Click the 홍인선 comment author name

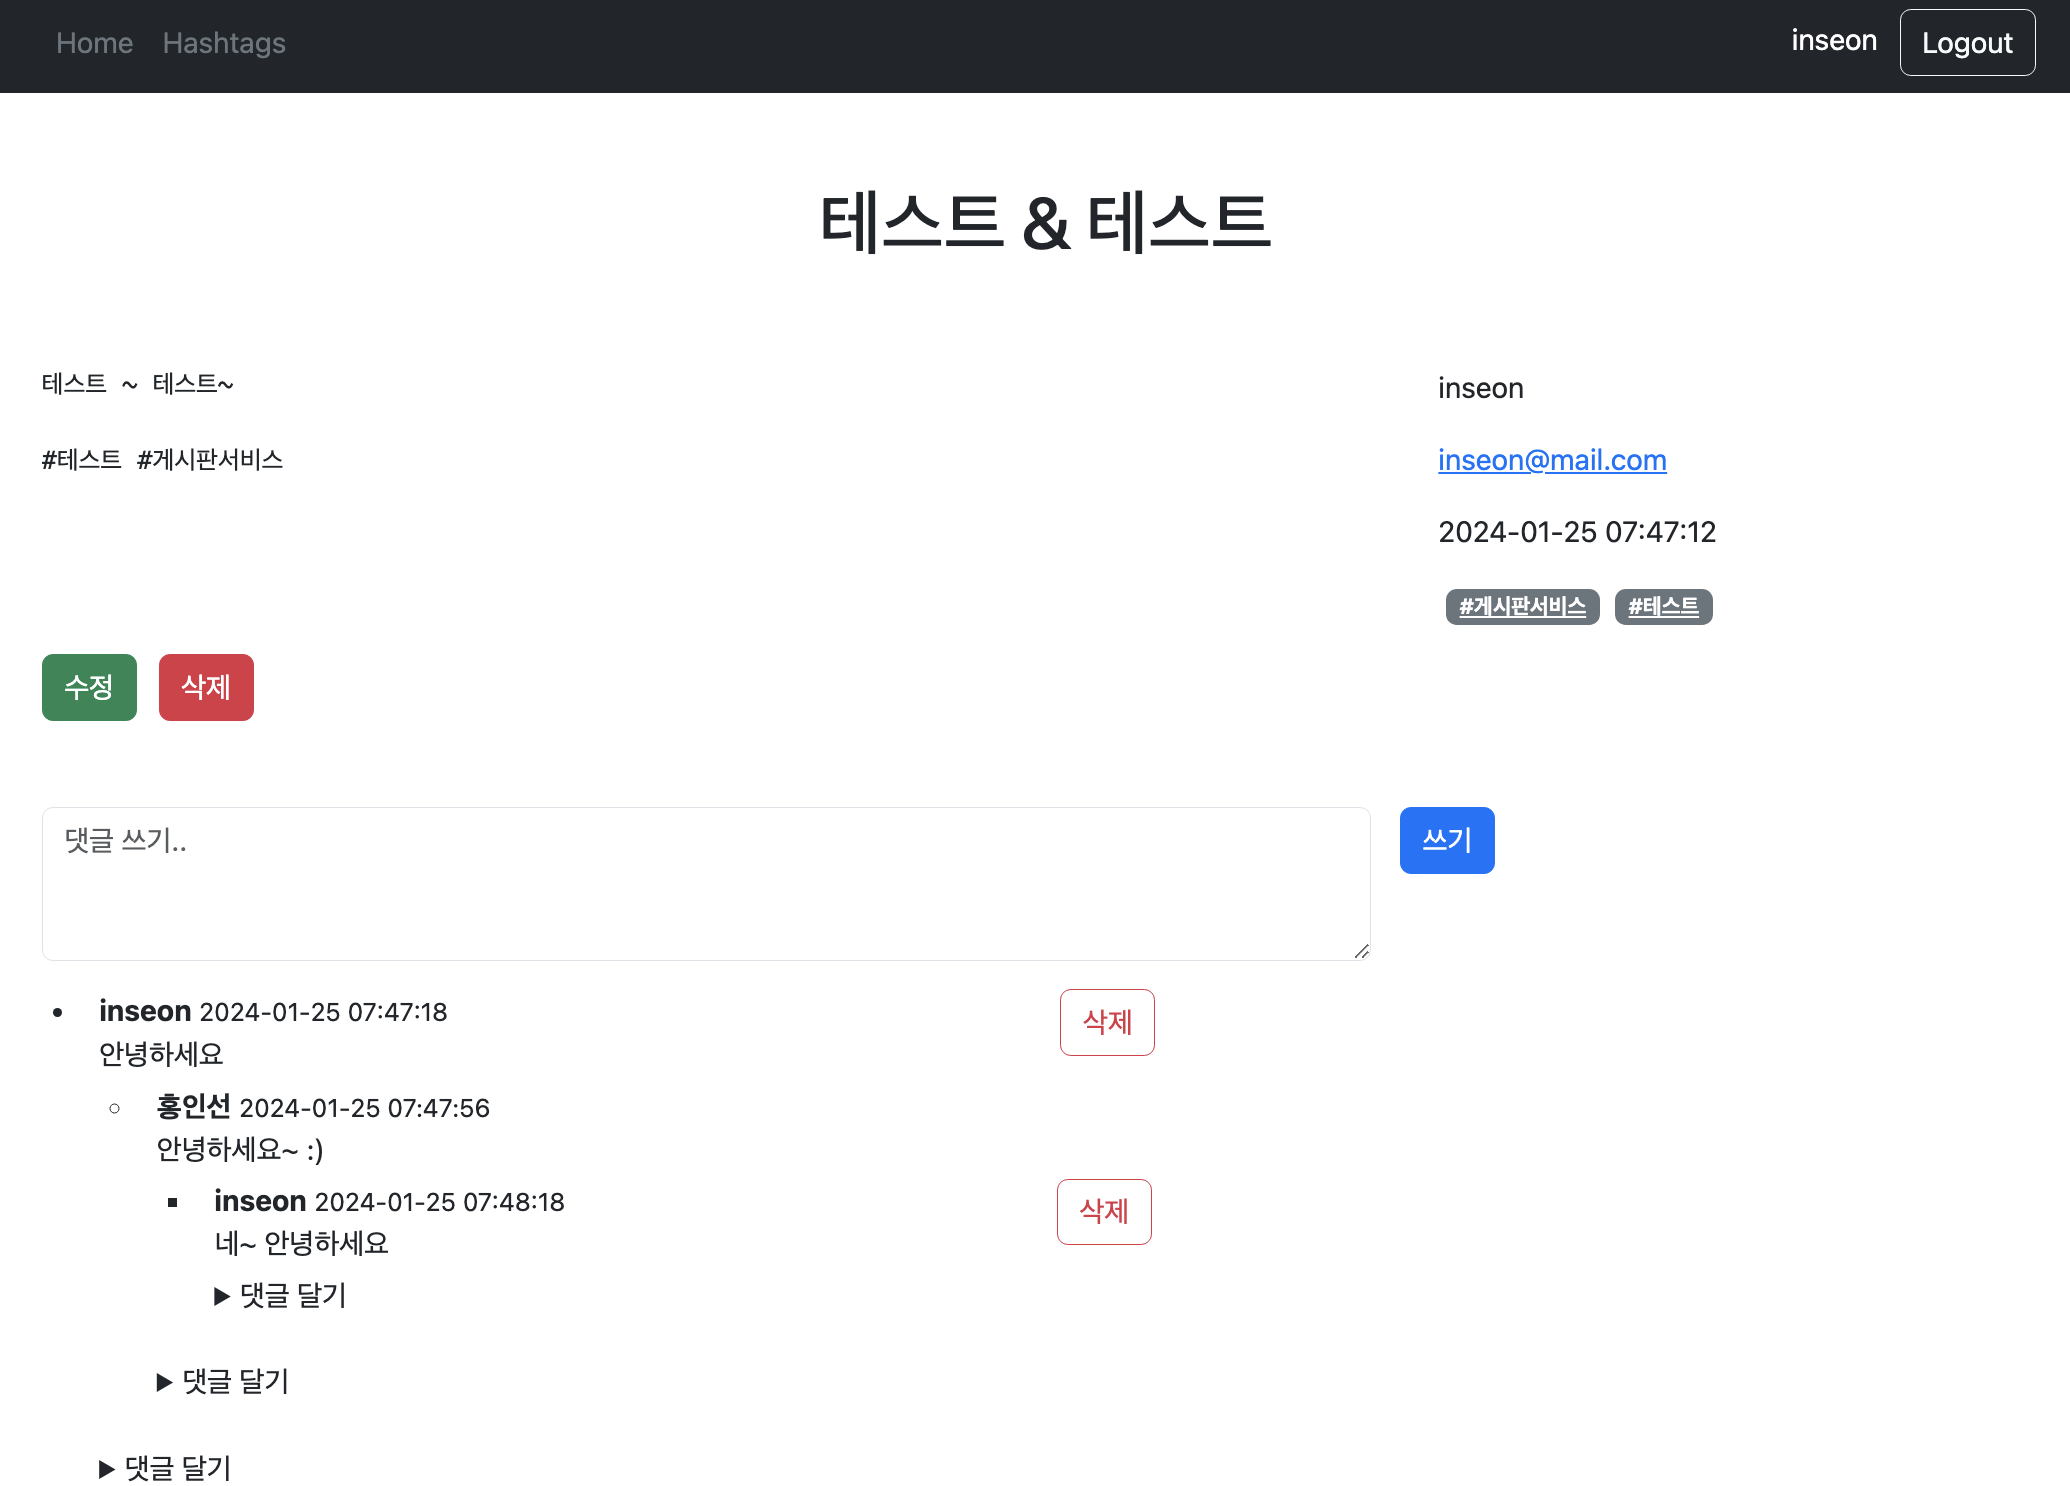pos(193,1107)
